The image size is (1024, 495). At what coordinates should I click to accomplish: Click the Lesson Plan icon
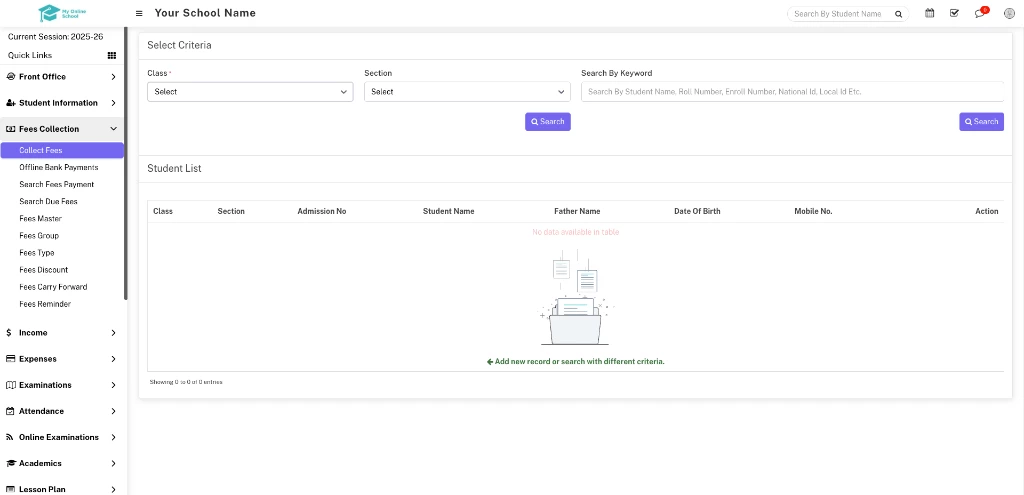(x=10, y=489)
